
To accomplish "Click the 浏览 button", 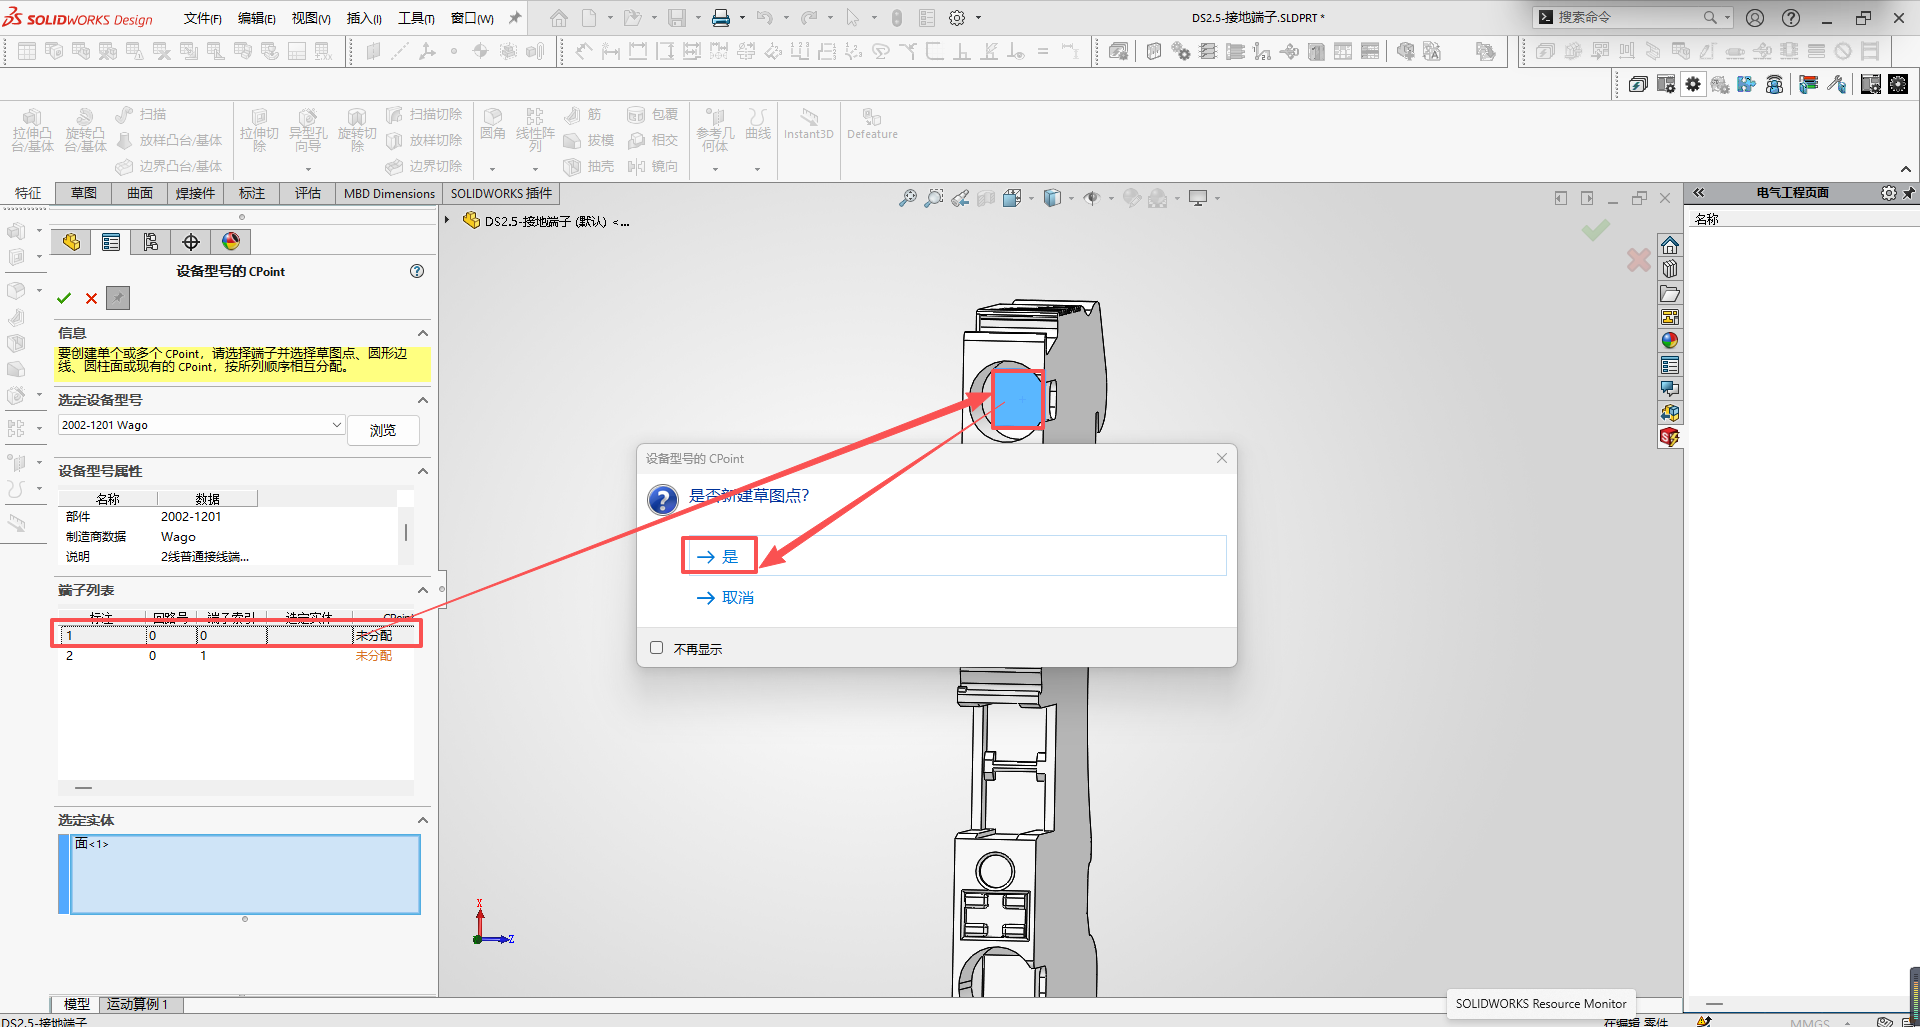I will coord(383,430).
